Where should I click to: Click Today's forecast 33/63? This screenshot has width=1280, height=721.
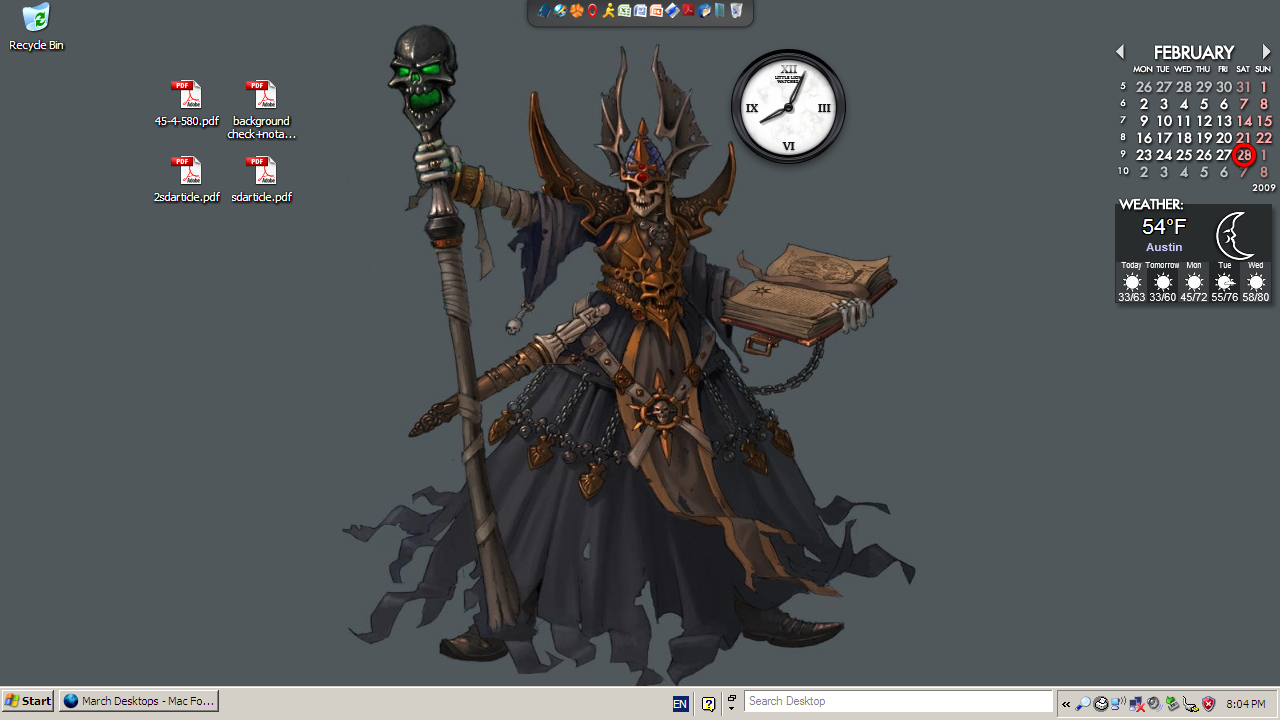[1131, 282]
